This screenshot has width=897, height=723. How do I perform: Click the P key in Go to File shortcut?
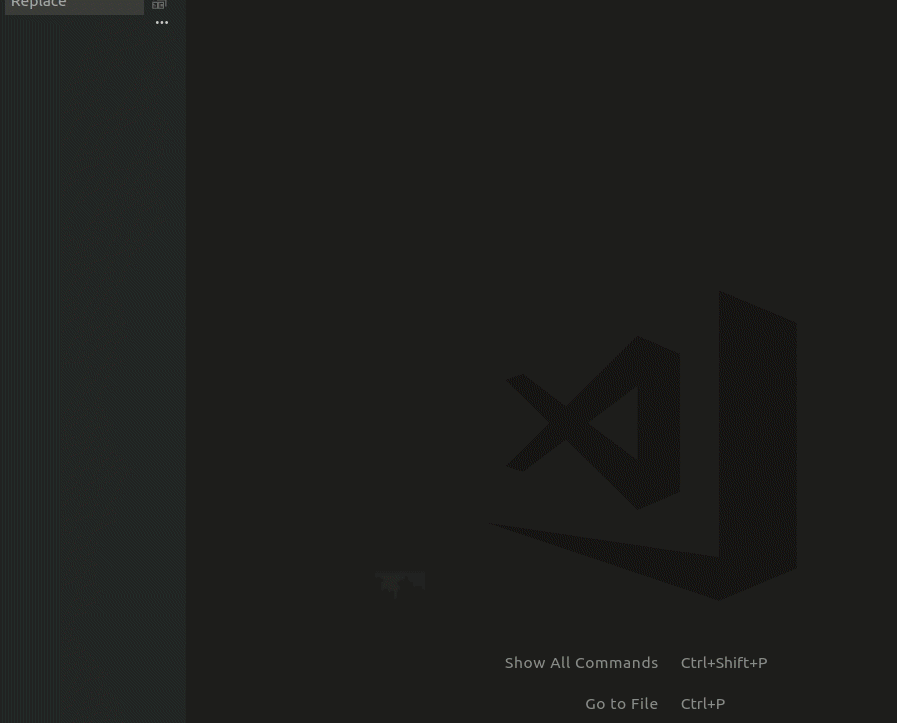point(720,704)
